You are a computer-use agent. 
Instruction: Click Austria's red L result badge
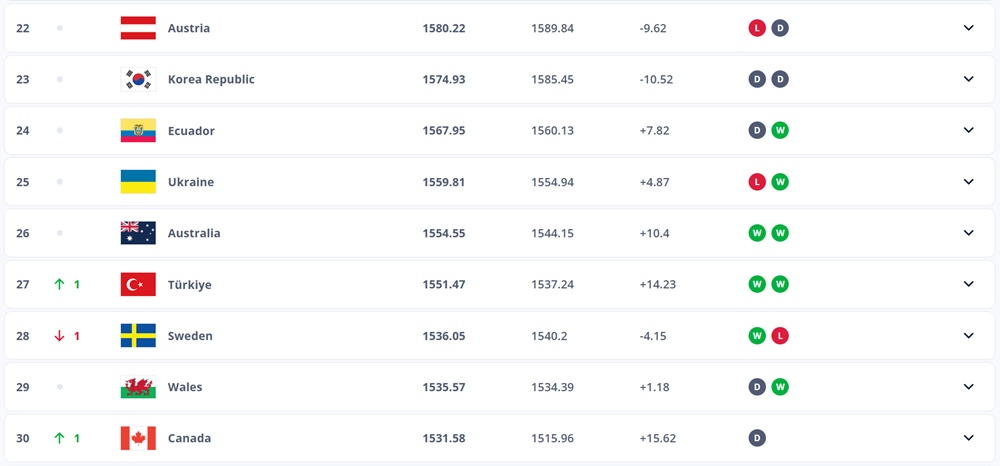(x=757, y=28)
